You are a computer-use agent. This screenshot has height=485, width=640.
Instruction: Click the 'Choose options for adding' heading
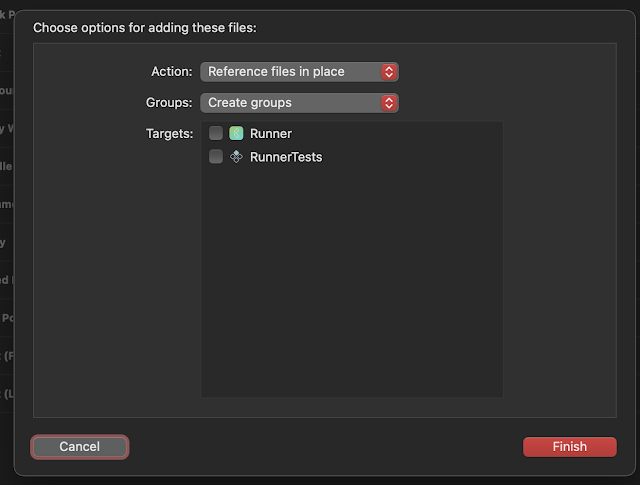145,27
